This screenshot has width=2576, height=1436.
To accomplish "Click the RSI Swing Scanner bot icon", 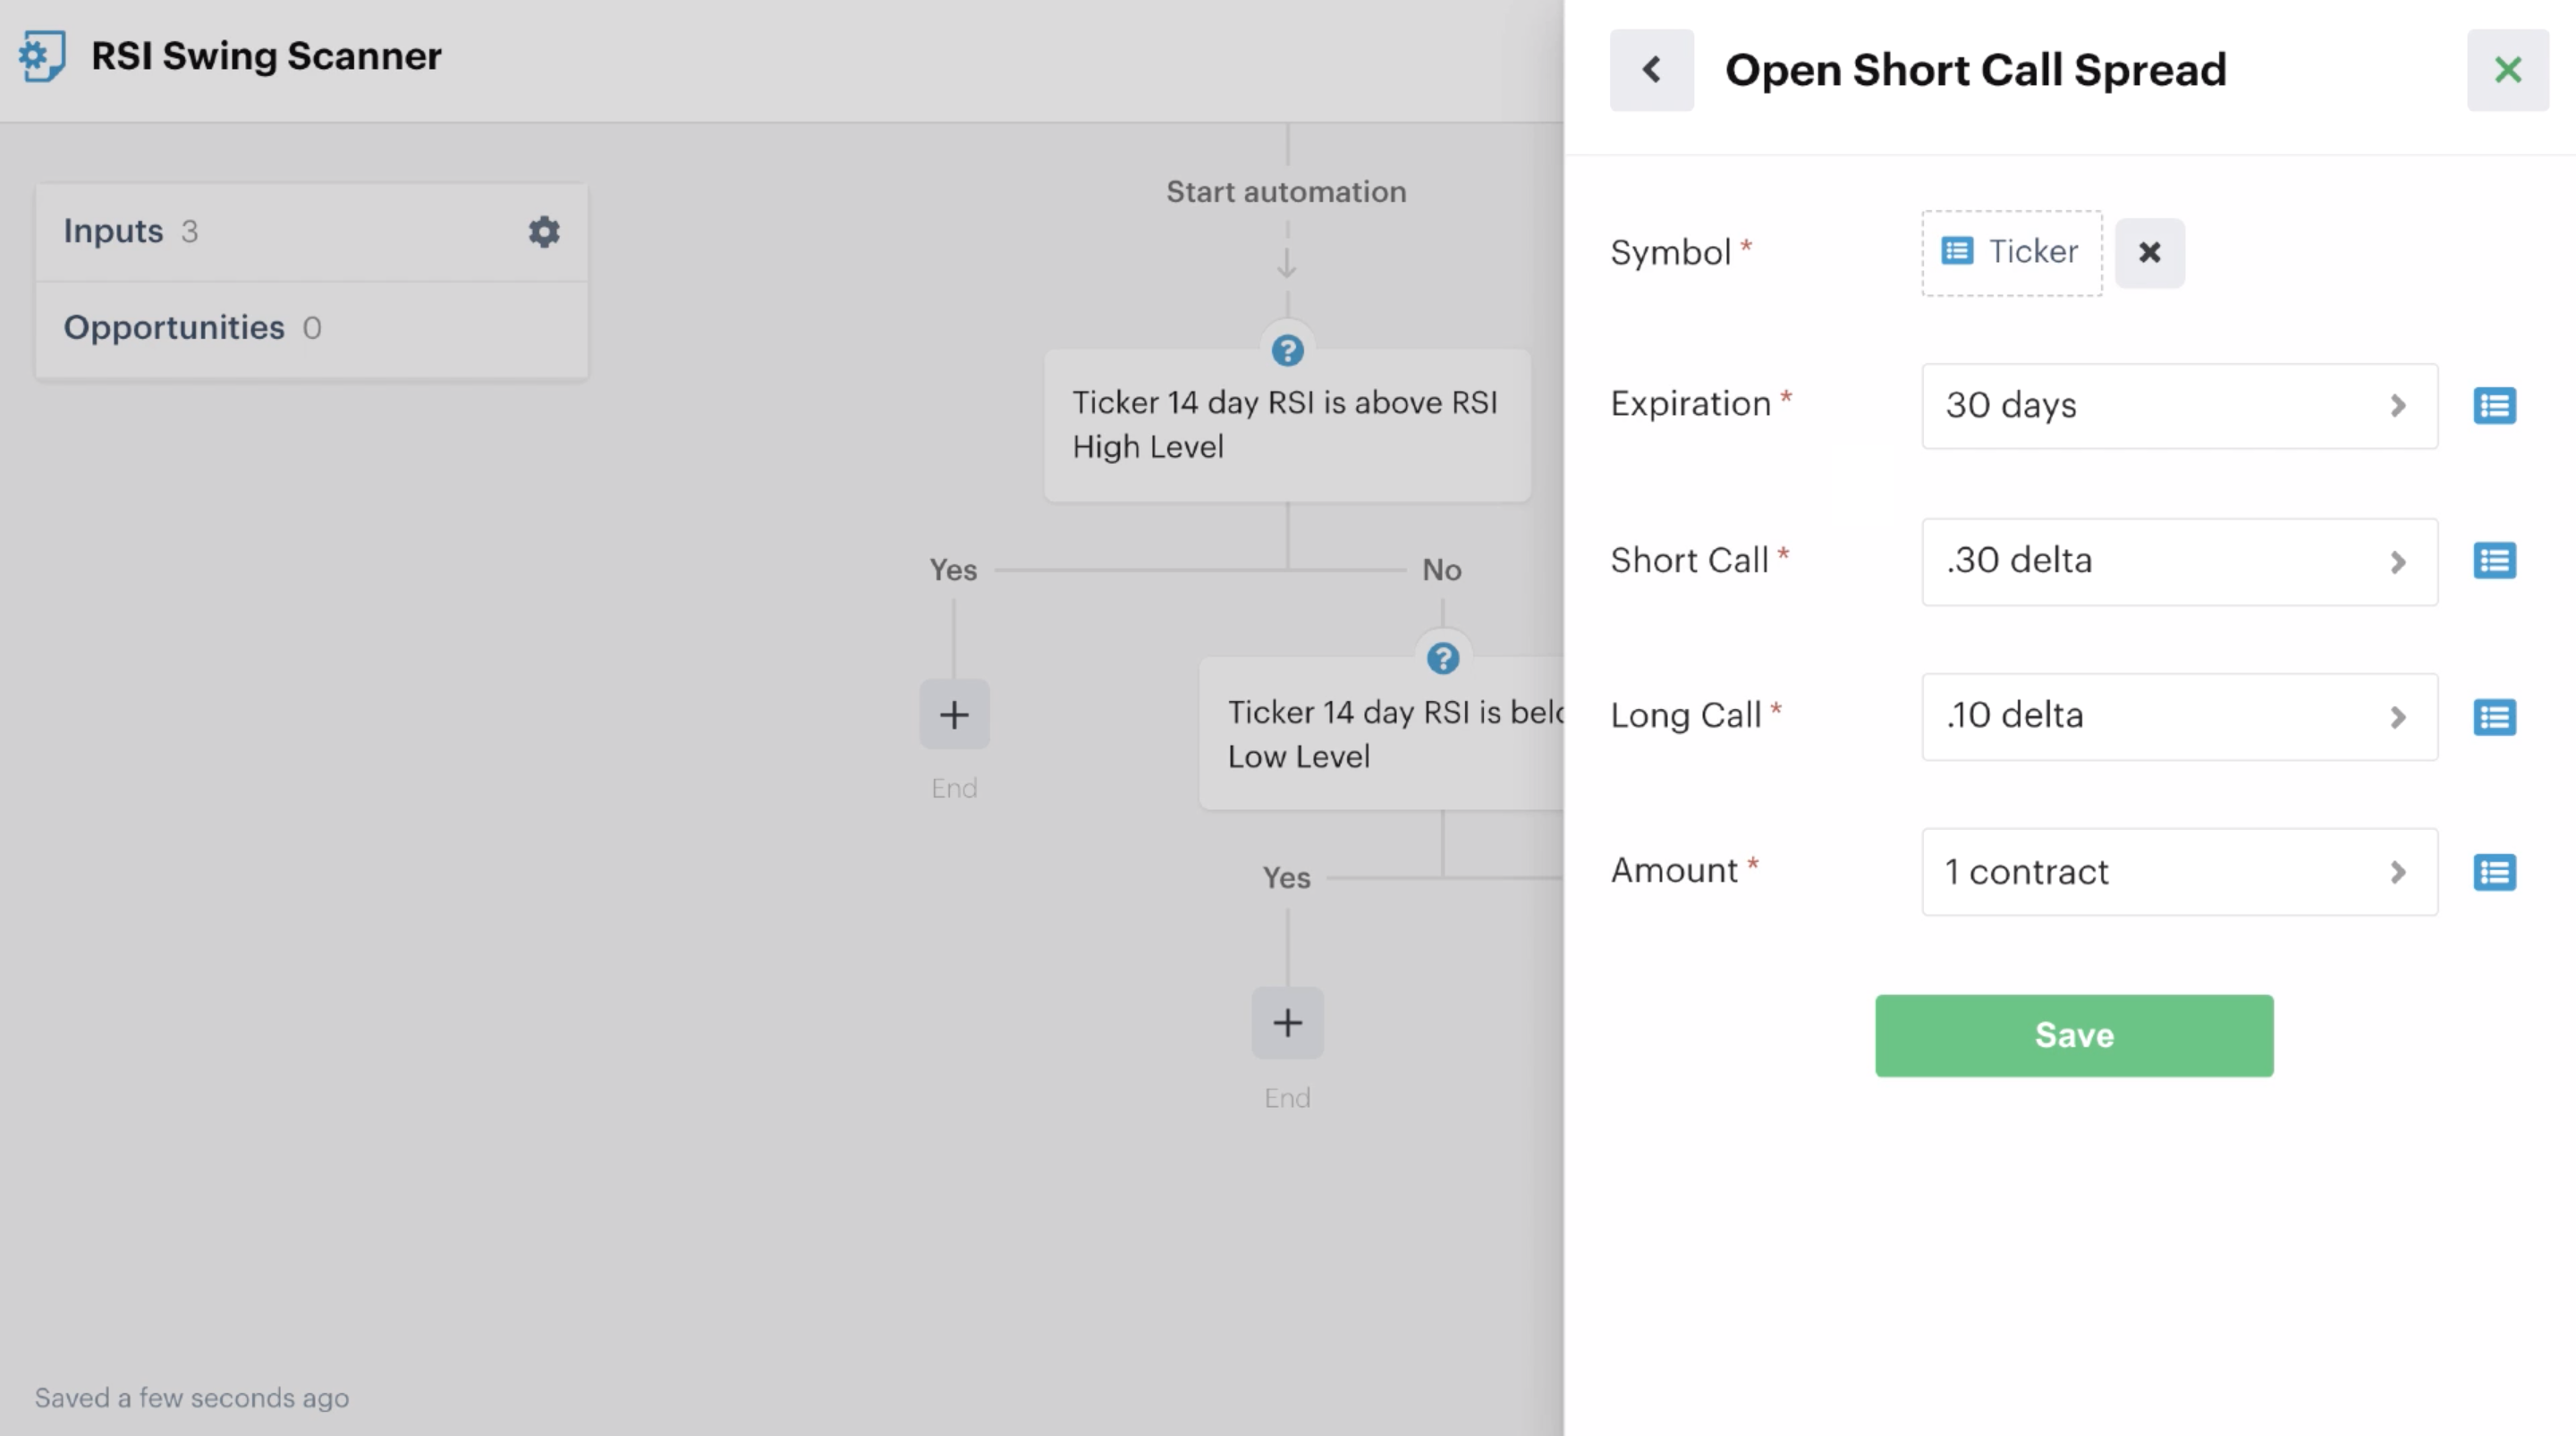I will point(42,56).
